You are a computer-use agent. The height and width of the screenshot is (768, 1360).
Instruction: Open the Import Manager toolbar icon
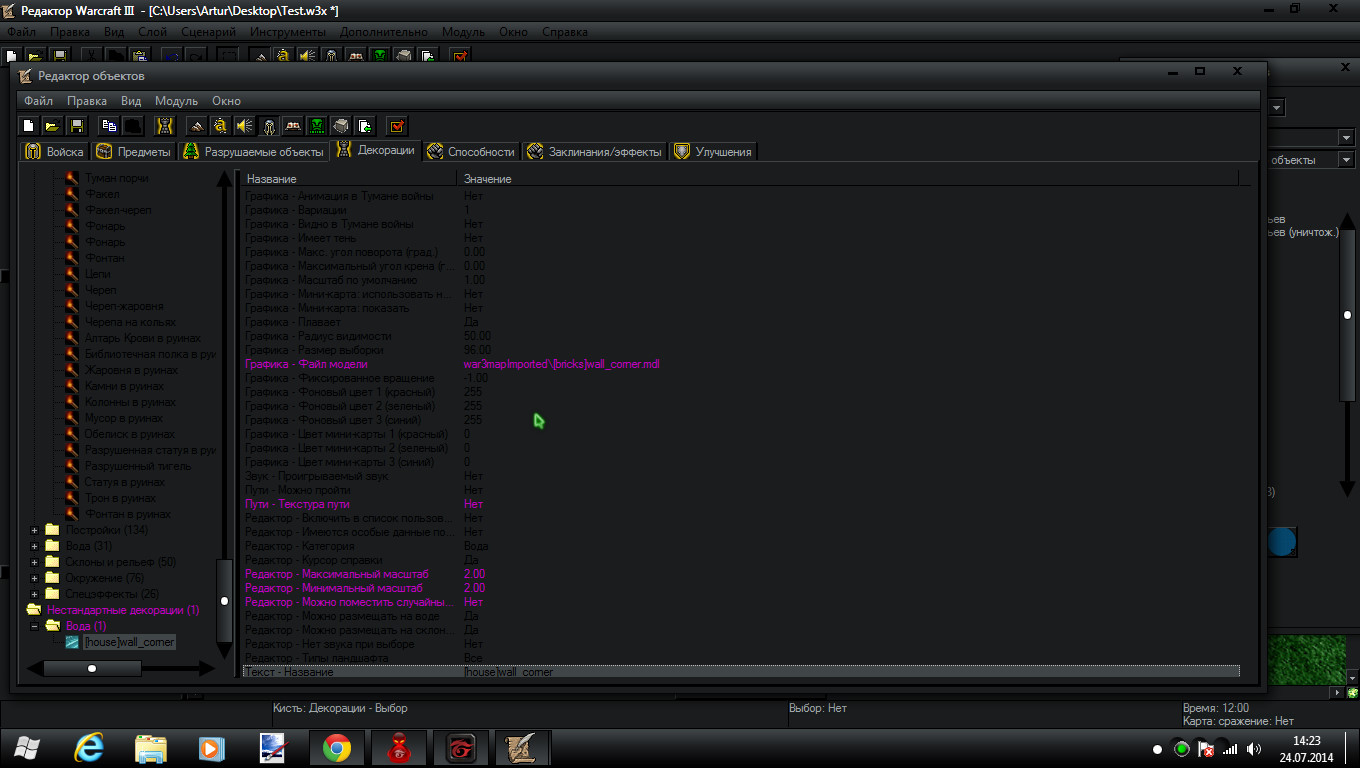pos(364,126)
